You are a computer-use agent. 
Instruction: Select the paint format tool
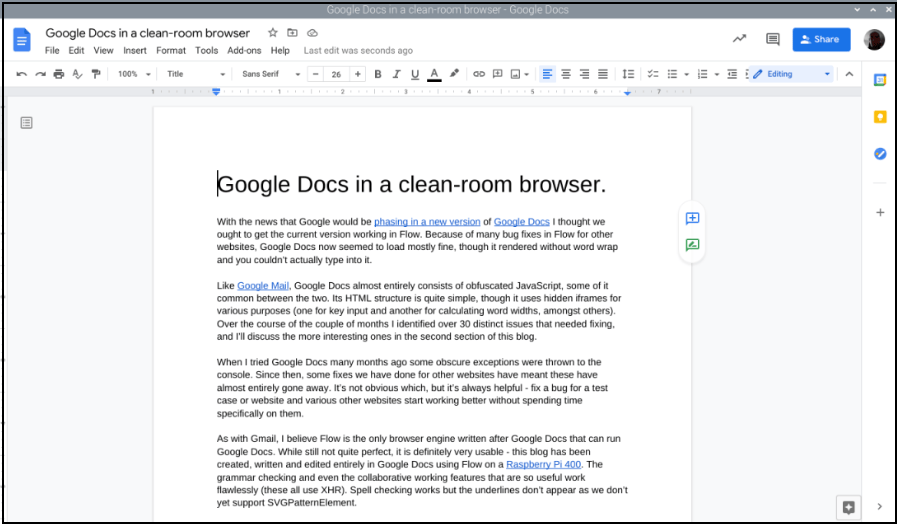click(96, 74)
